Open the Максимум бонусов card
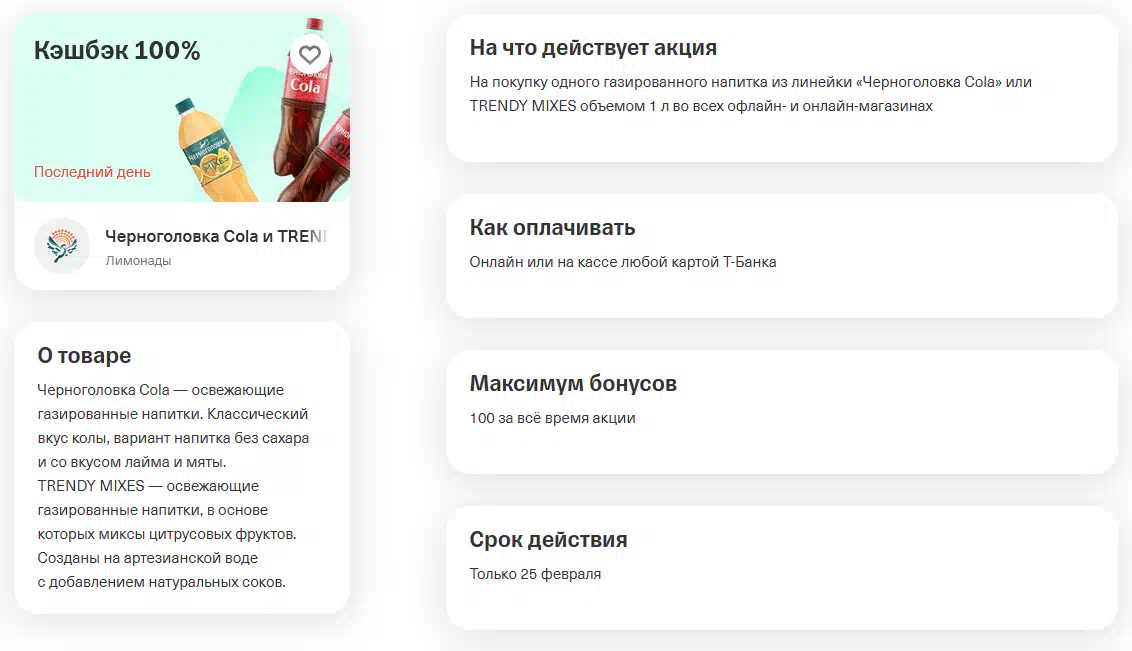Screen dimensions: 1132x651 point(782,412)
